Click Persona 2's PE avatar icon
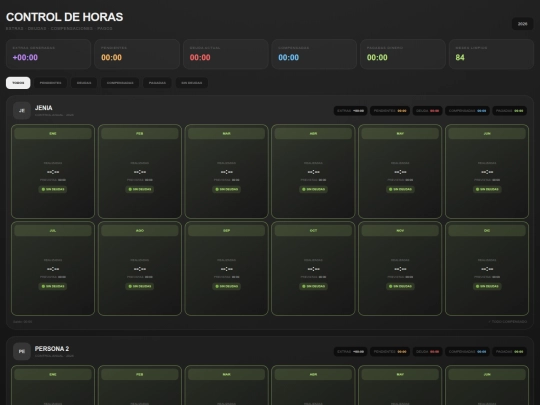The height and width of the screenshot is (405, 540). pyautogui.click(x=22, y=352)
